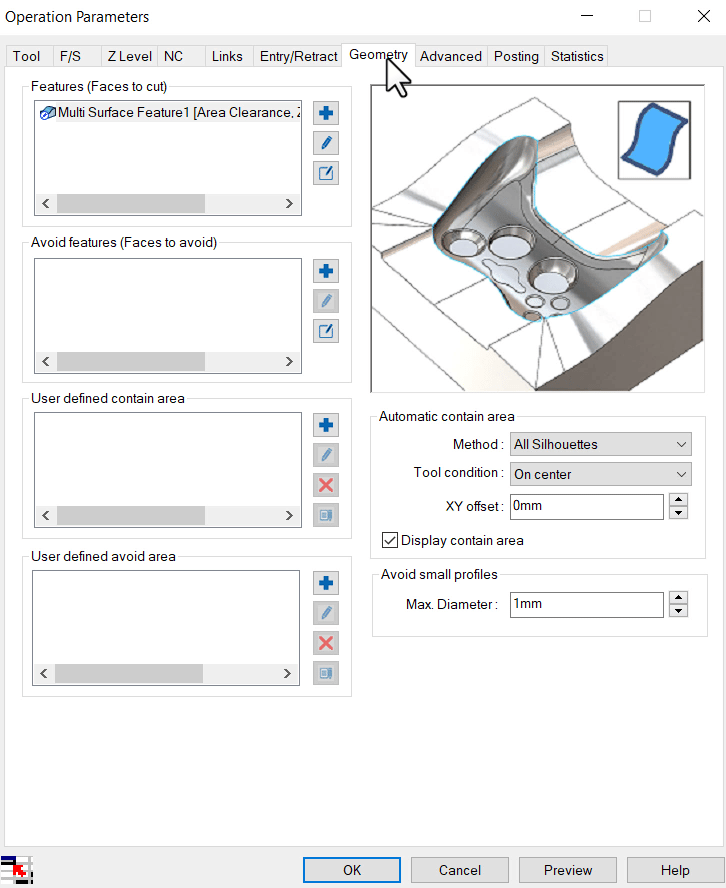Edit the selected feature with pencil icon
The image size is (726, 888).
326,143
